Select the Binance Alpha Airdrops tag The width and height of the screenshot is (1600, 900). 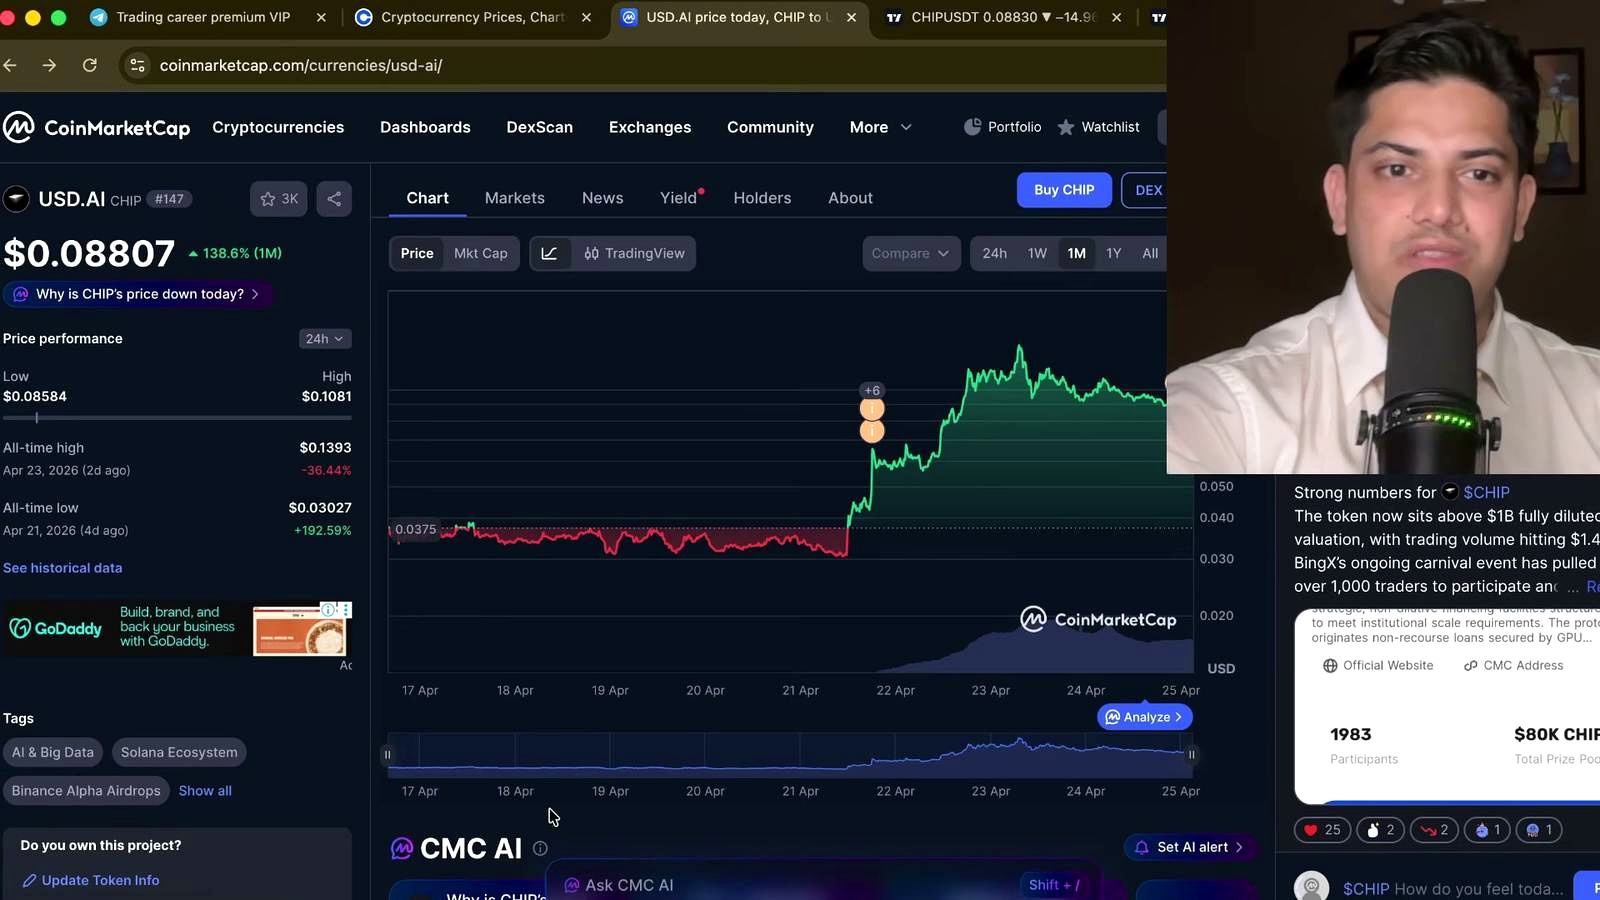point(86,790)
